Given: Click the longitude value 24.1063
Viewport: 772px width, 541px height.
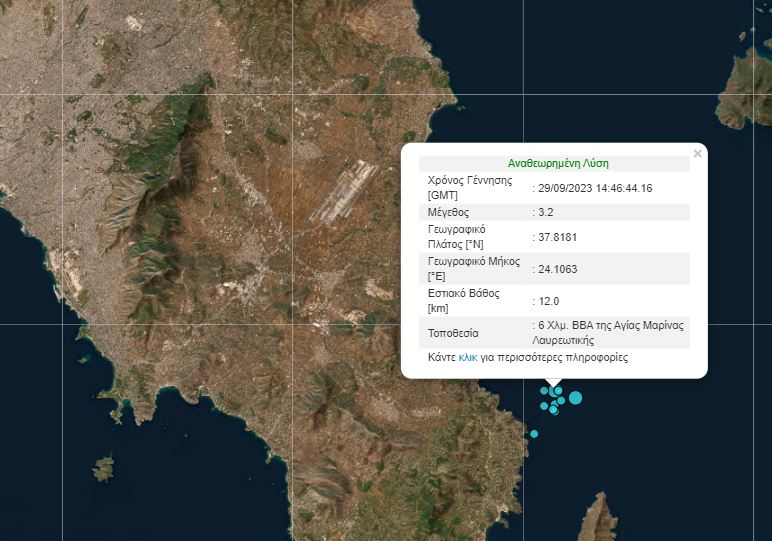Looking at the screenshot, I should pyautogui.click(x=558, y=269).
